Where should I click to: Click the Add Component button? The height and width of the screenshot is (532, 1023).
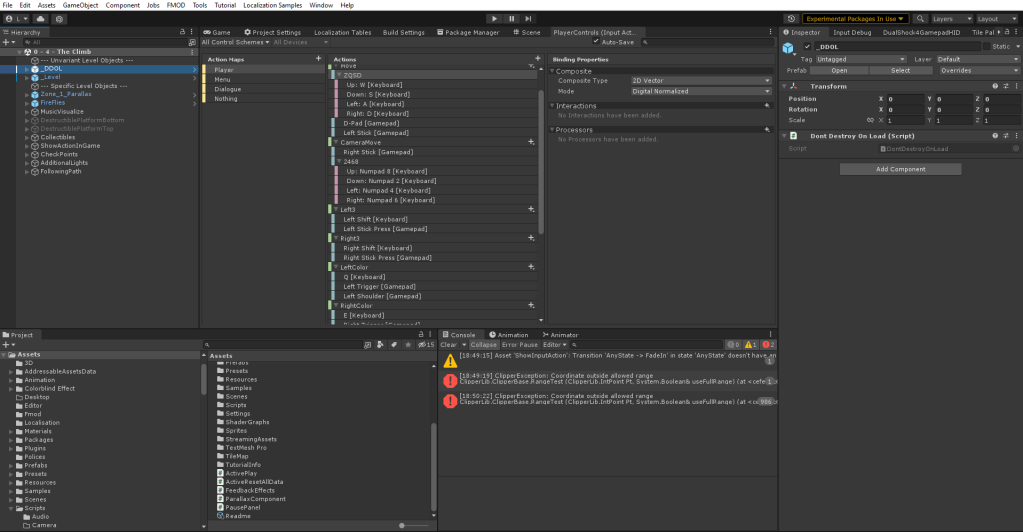(x=900, y=169)
